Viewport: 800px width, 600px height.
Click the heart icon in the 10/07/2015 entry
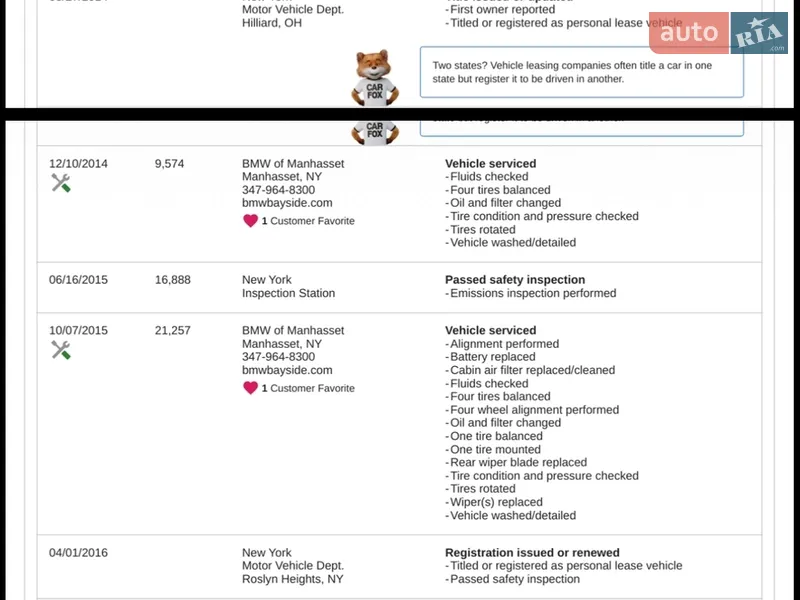pos(250,388)
